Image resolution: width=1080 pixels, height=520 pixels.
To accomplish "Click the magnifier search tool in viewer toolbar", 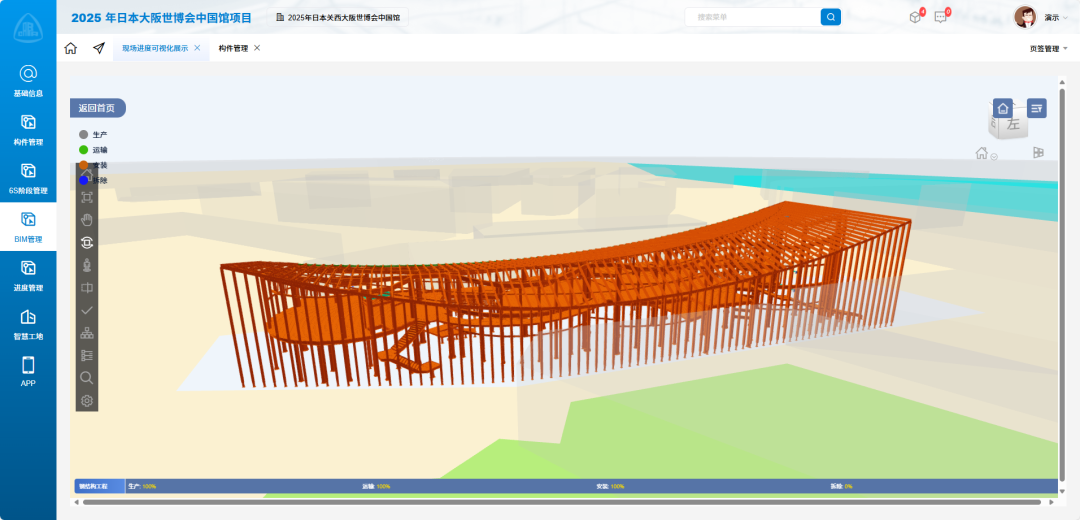I will click(x=87, y=378).
